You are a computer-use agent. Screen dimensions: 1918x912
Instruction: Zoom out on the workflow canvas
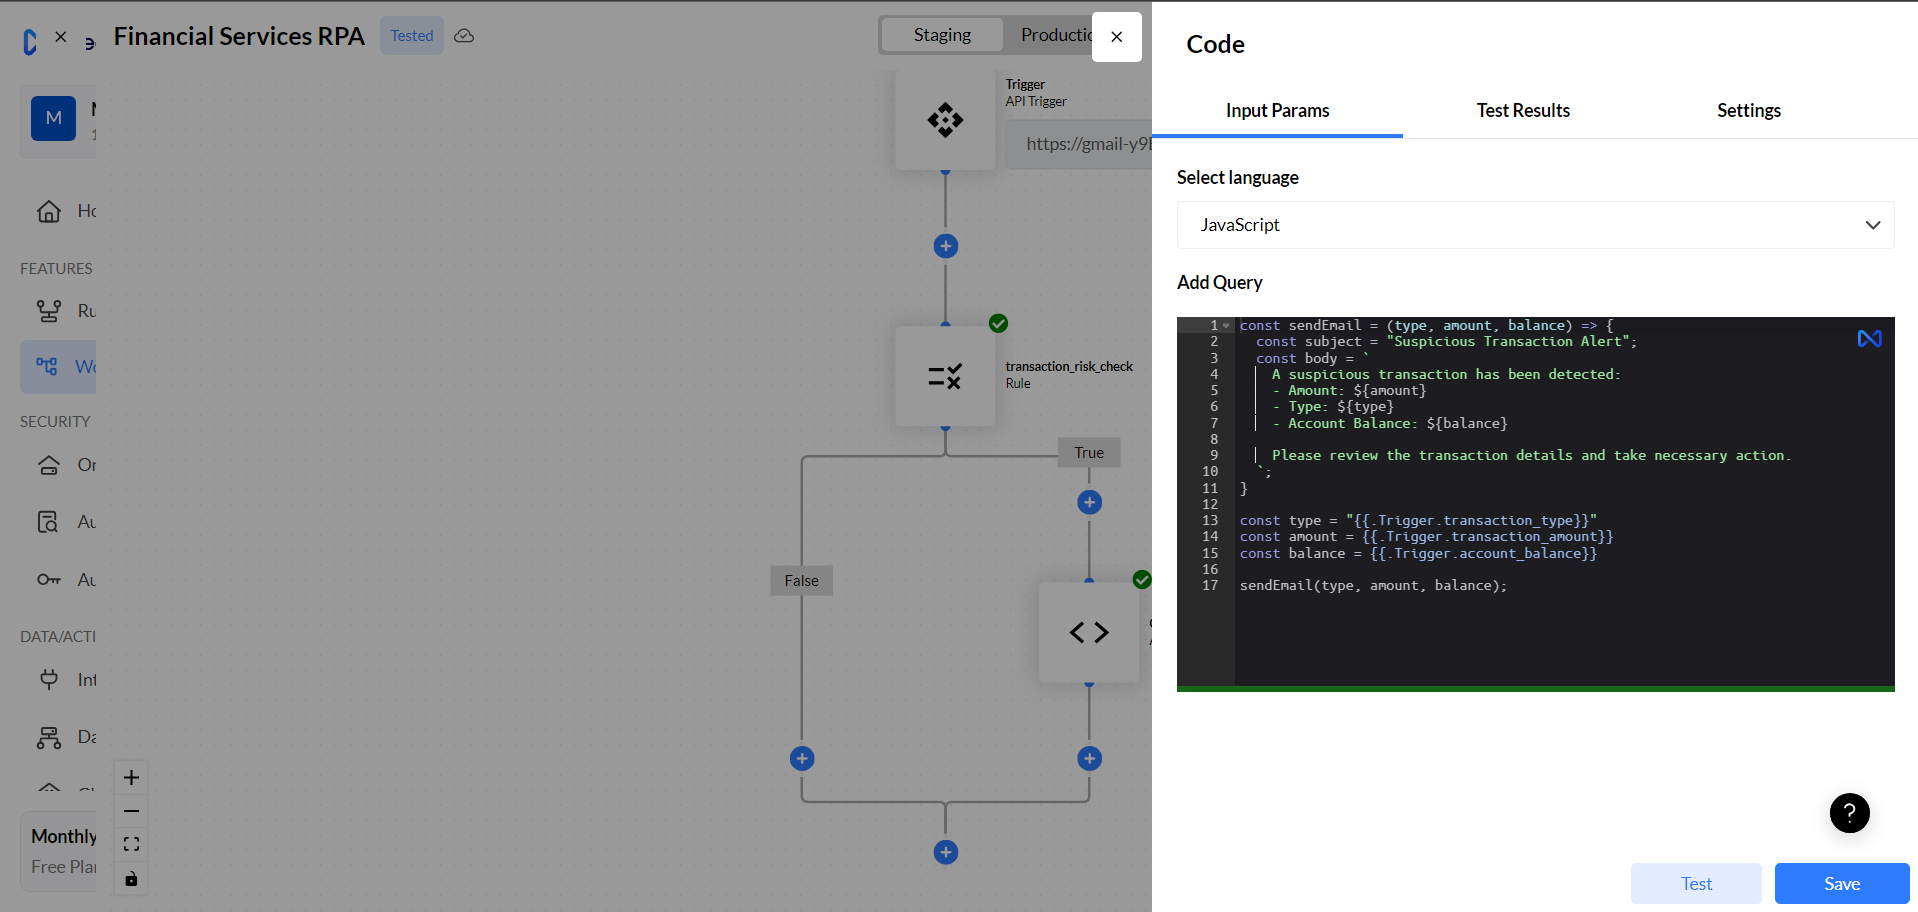131,811
